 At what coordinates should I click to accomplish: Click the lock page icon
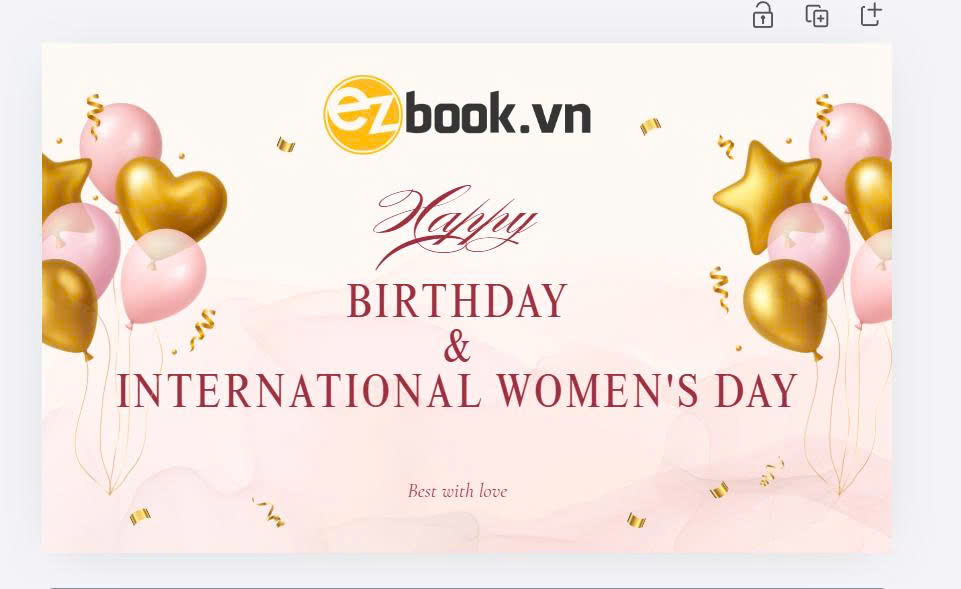762,15
